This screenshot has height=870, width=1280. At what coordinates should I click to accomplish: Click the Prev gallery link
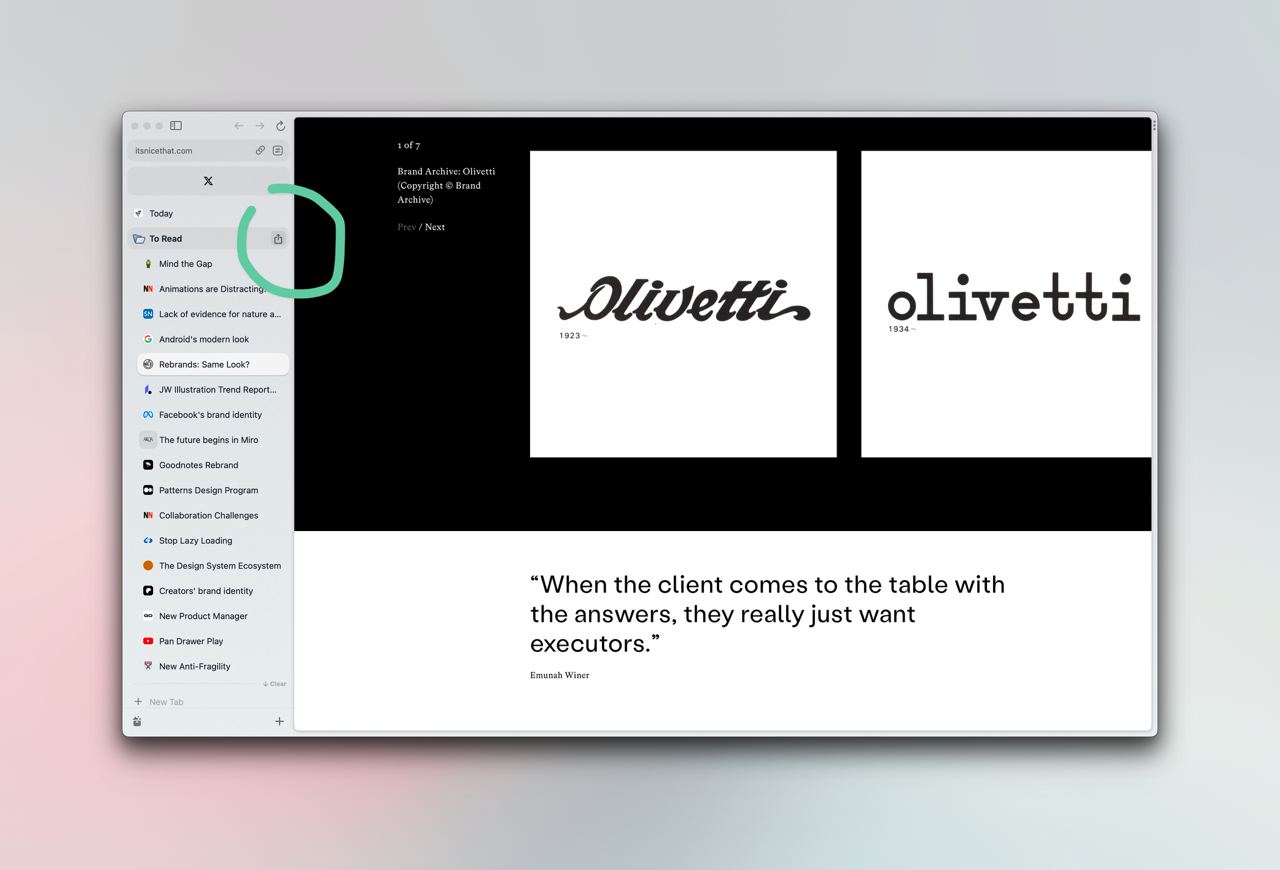point(406,227)
